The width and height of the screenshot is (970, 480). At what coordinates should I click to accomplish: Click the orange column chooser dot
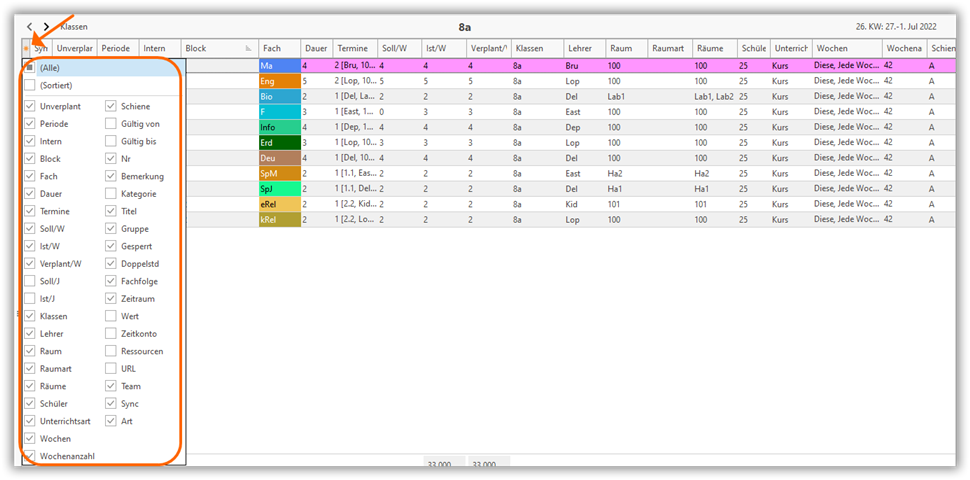point(26,48)
